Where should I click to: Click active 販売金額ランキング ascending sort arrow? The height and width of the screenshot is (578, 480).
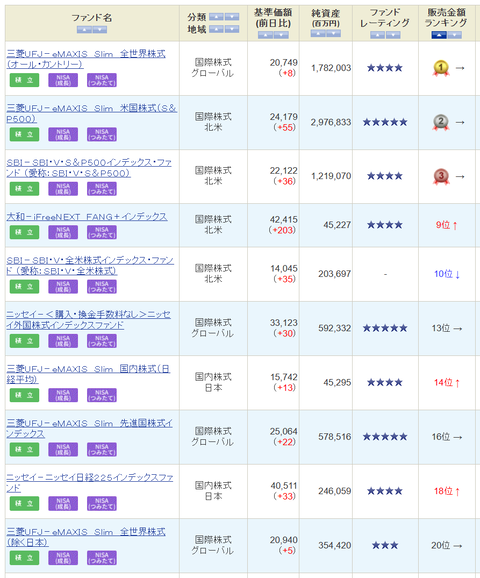(439, 35)
